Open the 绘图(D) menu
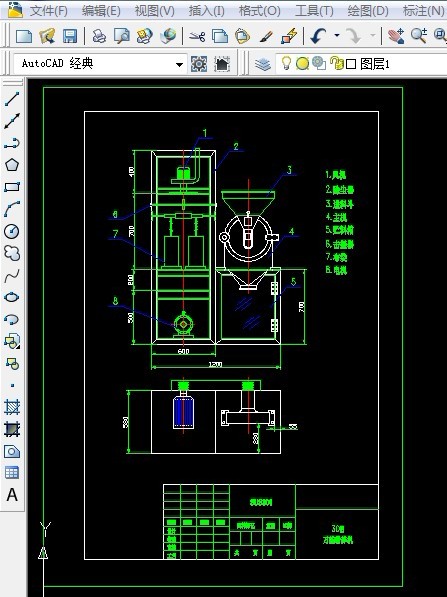Screen dimensions: 447x597 click(x=368, y=10)
